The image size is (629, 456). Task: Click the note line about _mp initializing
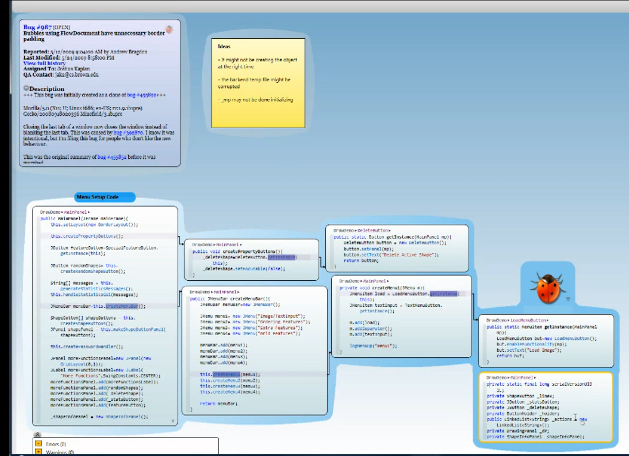coord(256,100)
